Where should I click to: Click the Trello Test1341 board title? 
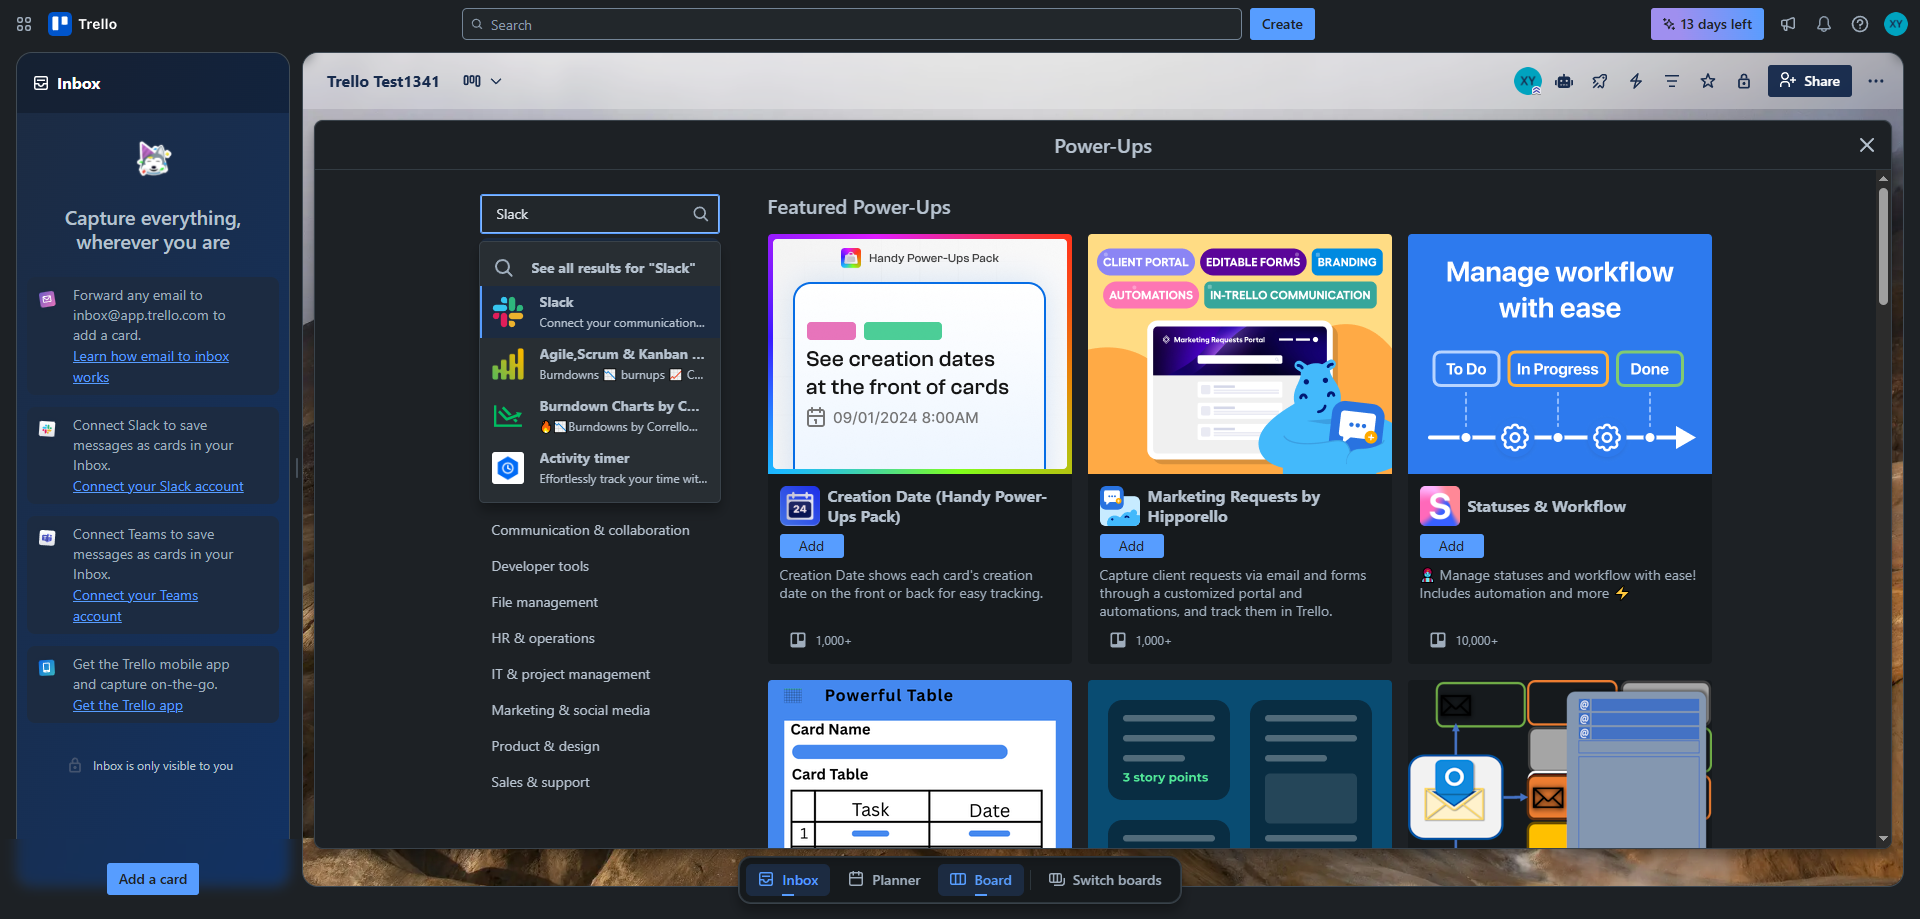(x=383, y=81)
